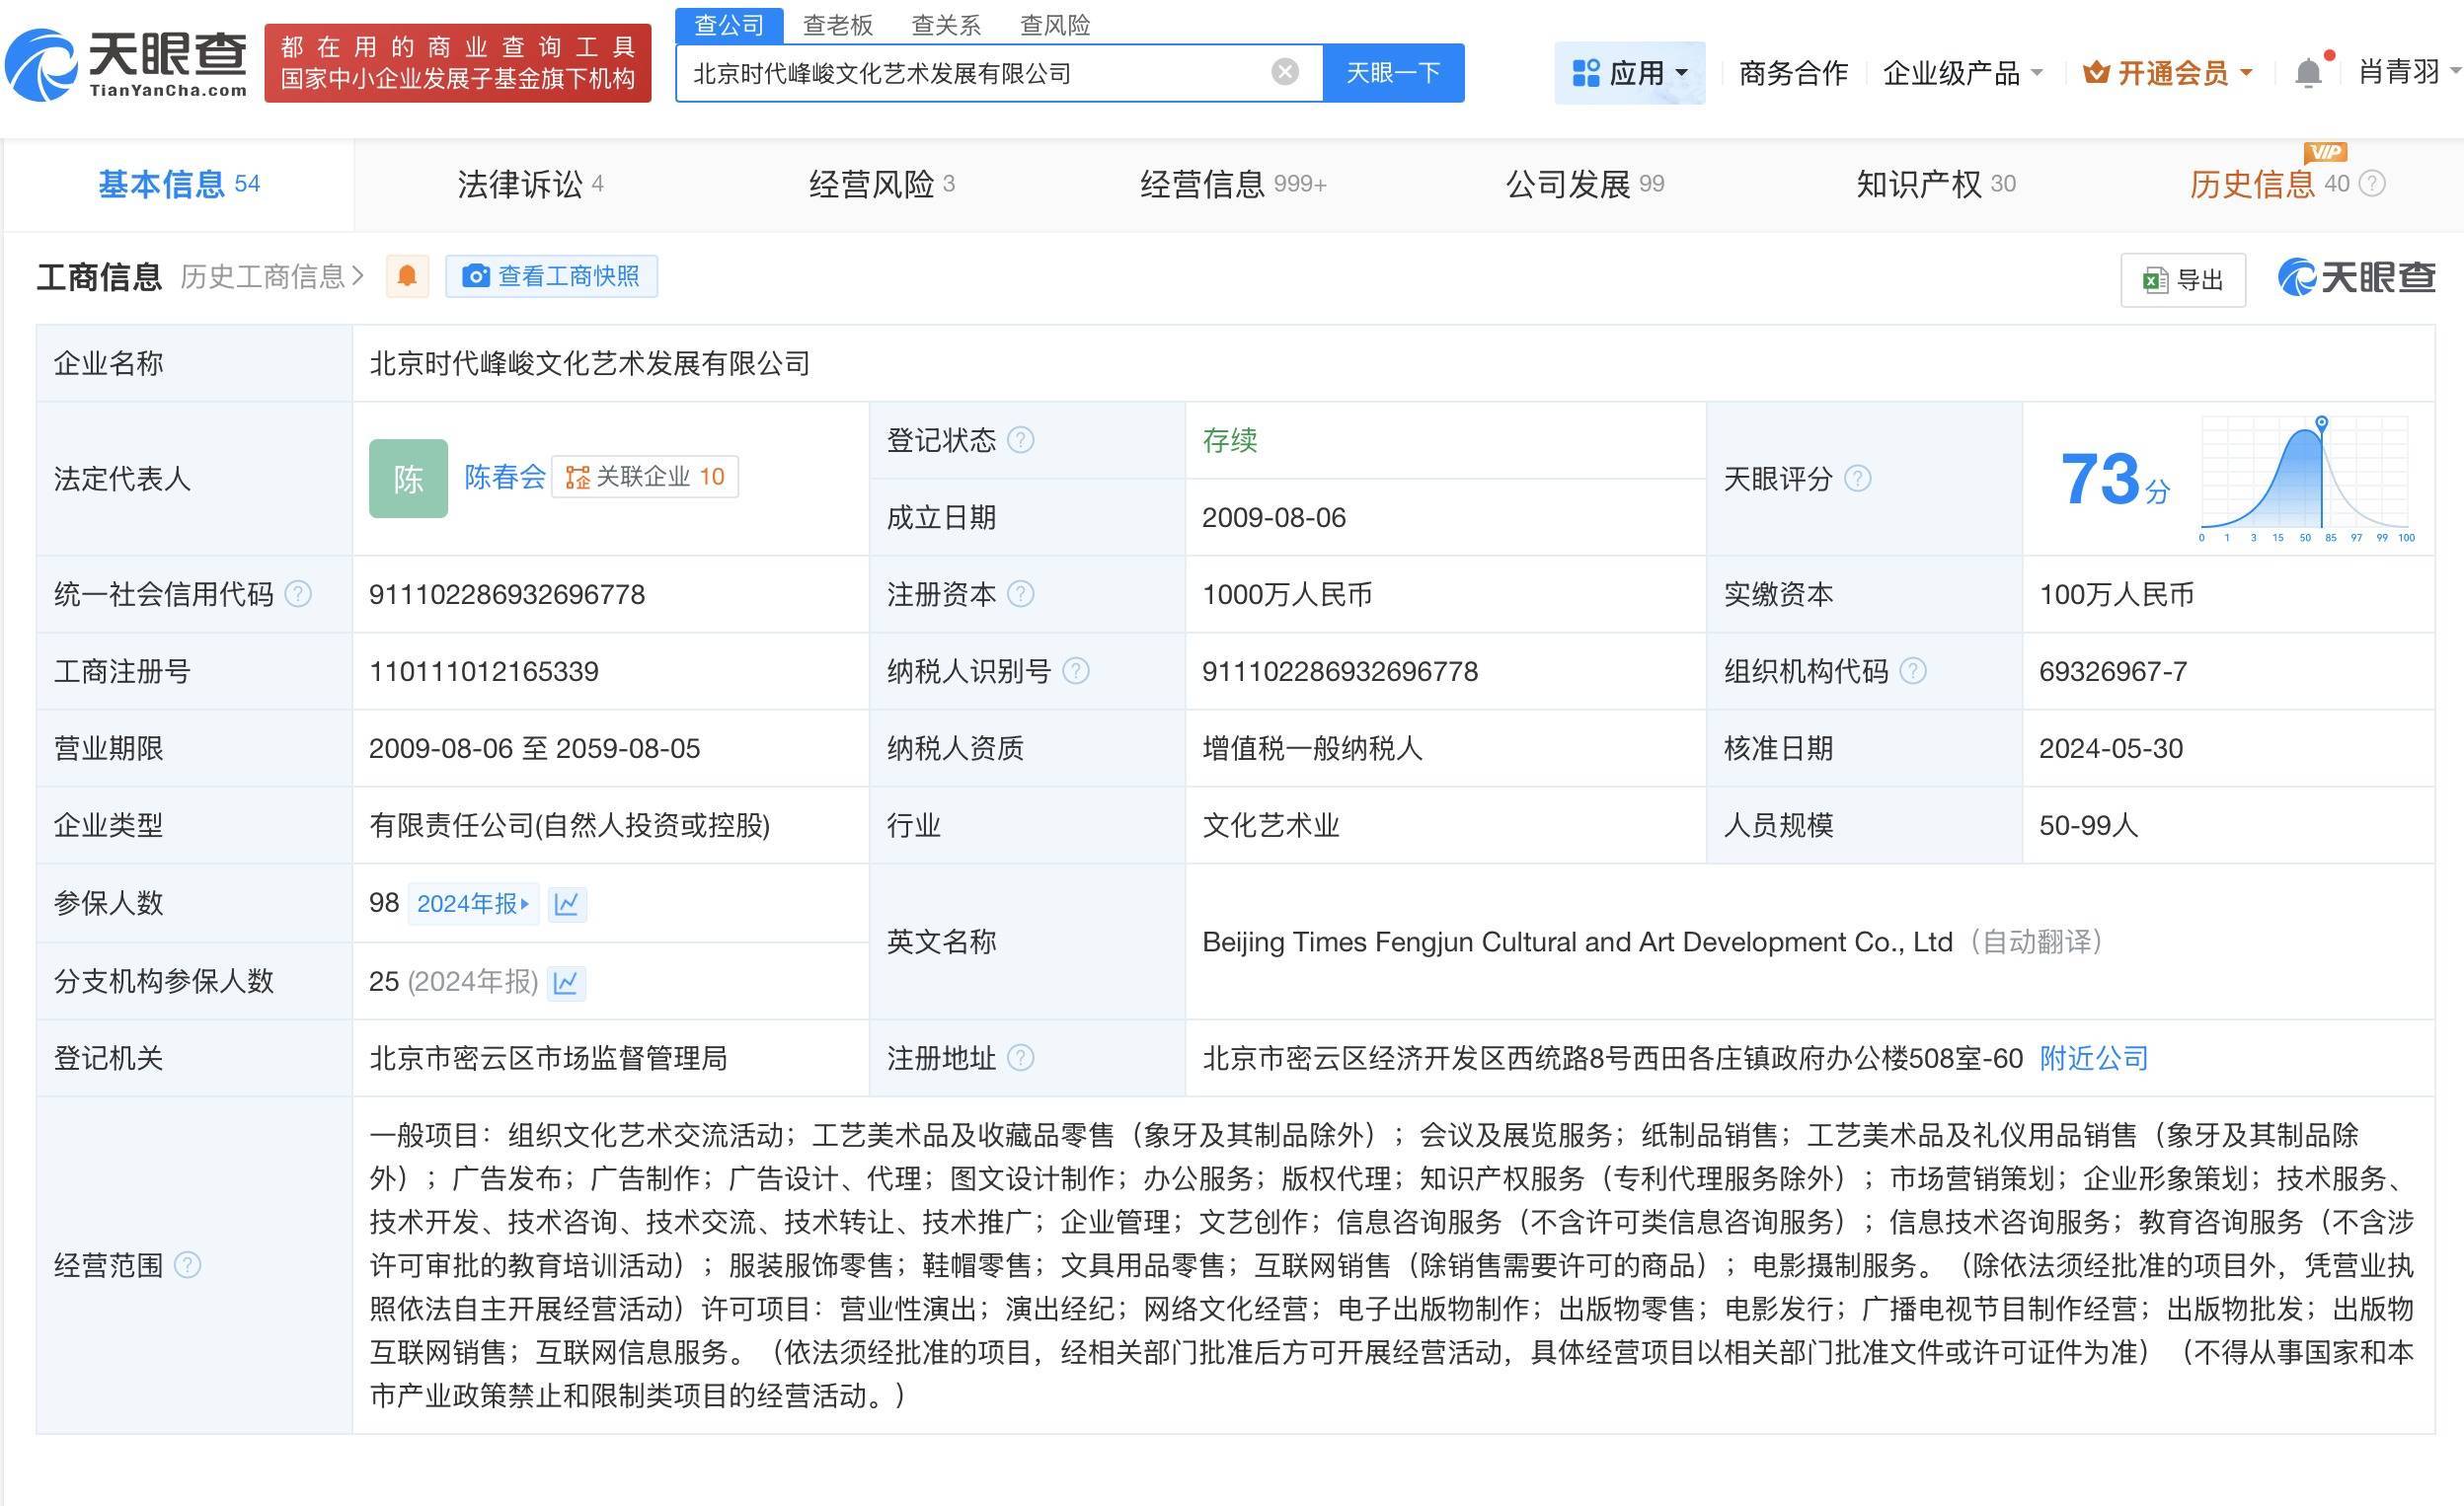Screen dimensions: 2464x1506
Task: Click the 查看工商快照 button
Action: (x=552, y=276)
